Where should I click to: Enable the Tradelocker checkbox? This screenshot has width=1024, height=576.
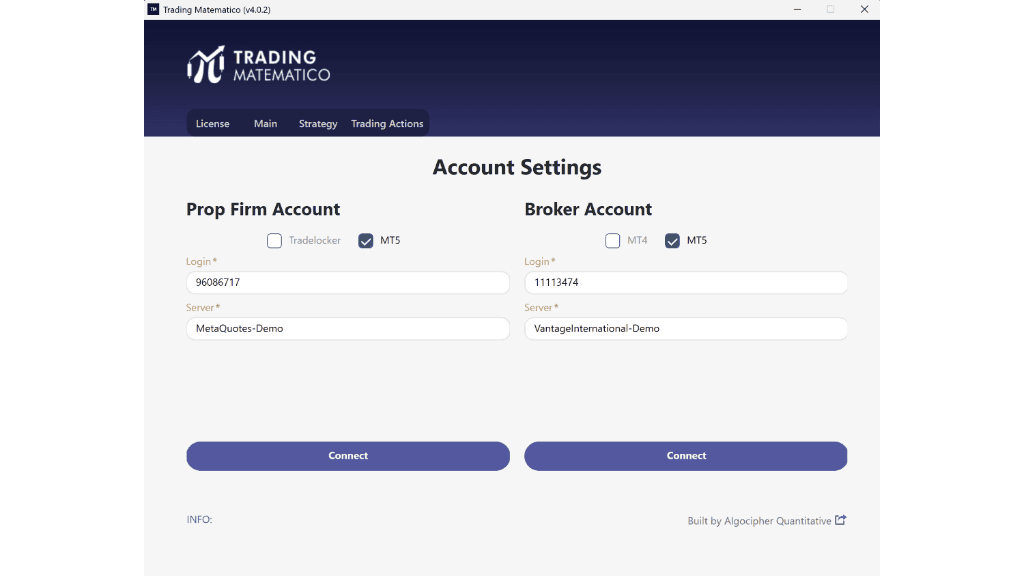pyautogui.click(x=274, y=240)
